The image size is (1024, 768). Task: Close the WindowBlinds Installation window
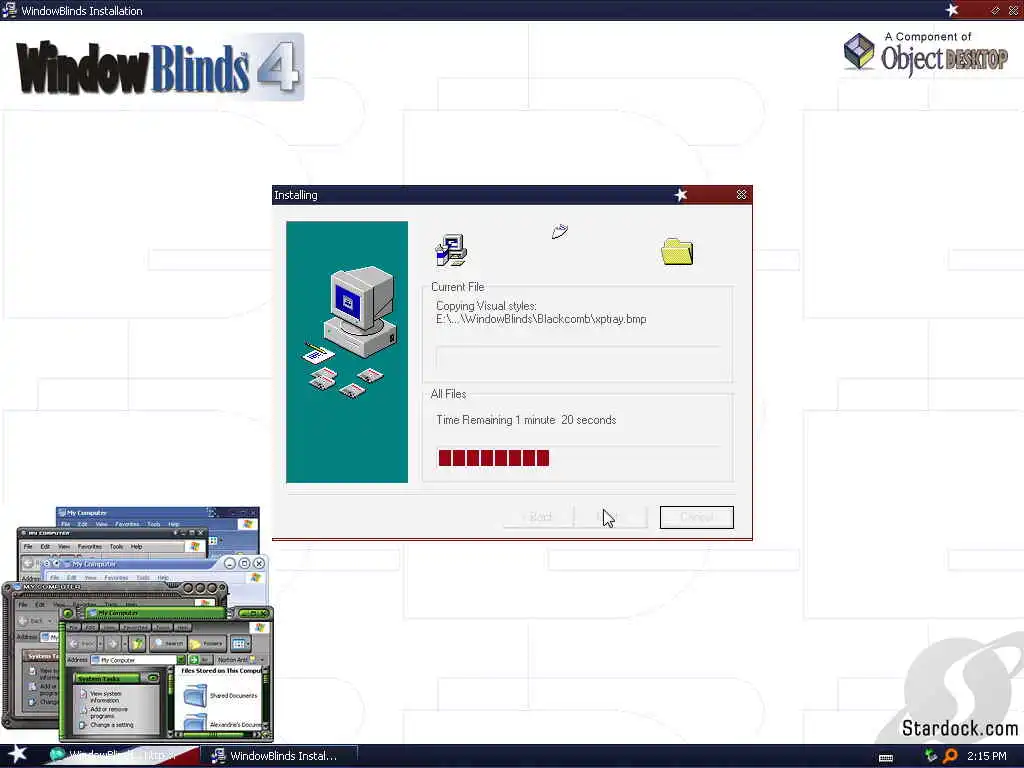coord(1014,10)
